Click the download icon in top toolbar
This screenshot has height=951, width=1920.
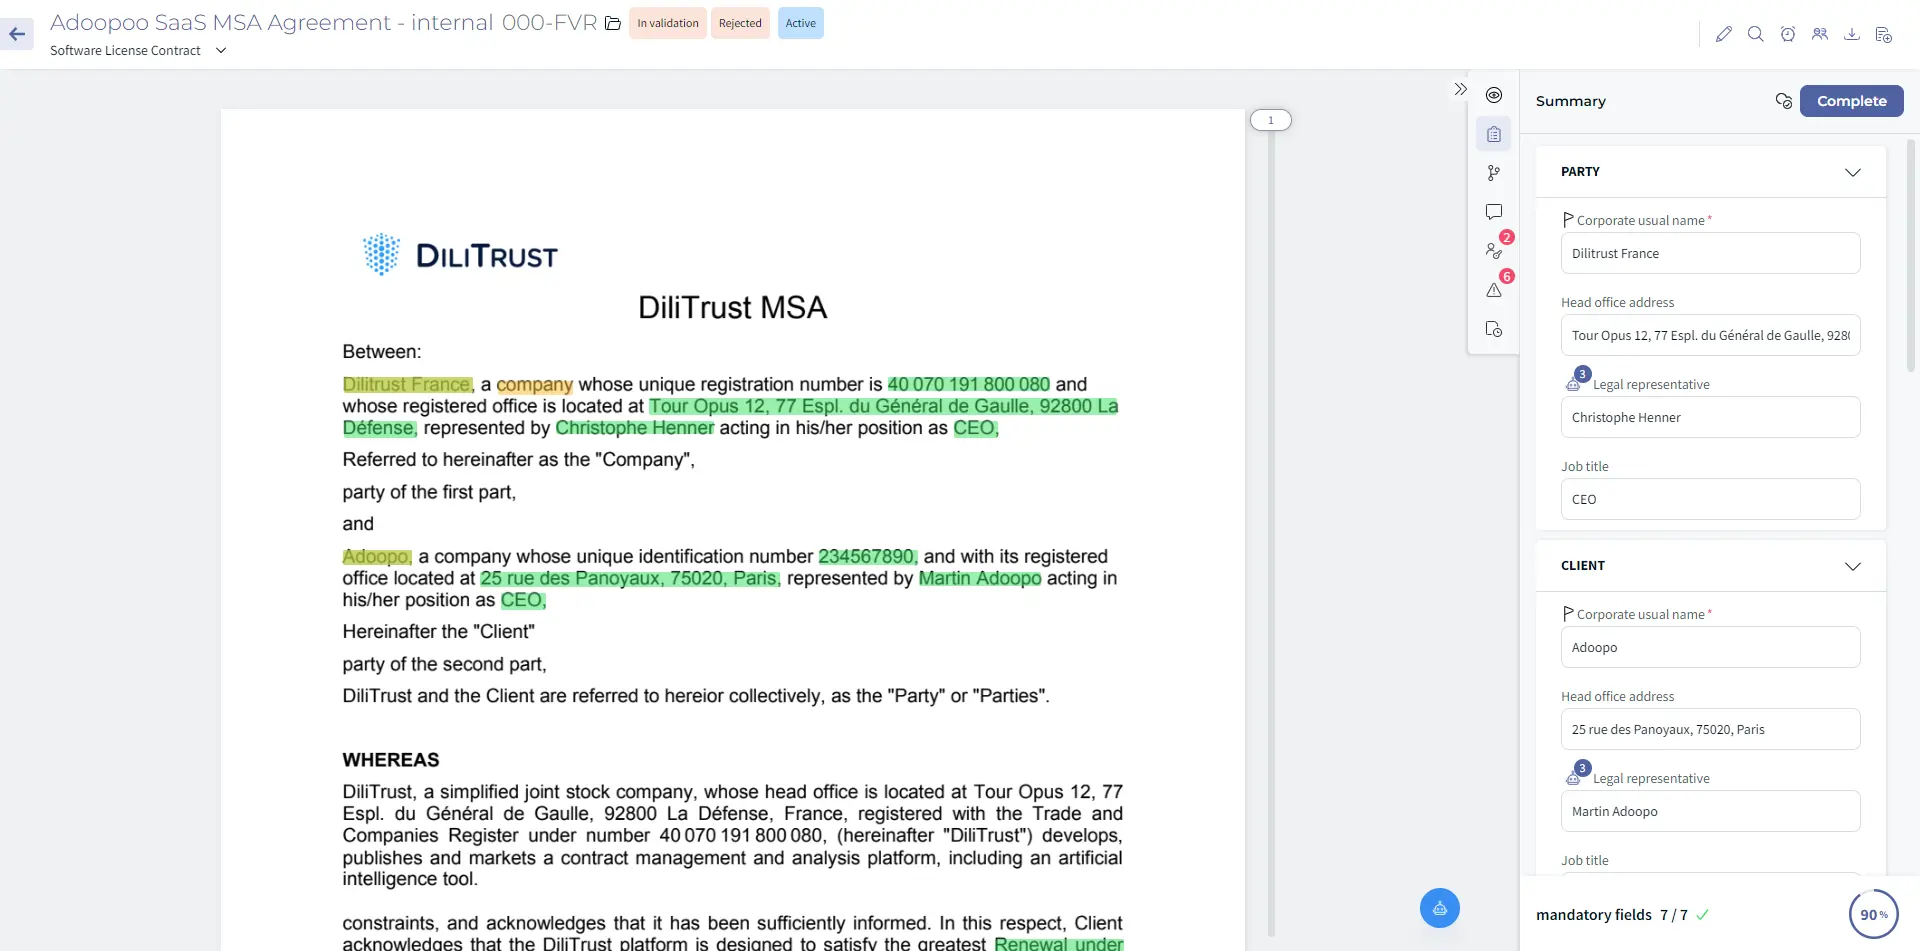click(1852, 34)
